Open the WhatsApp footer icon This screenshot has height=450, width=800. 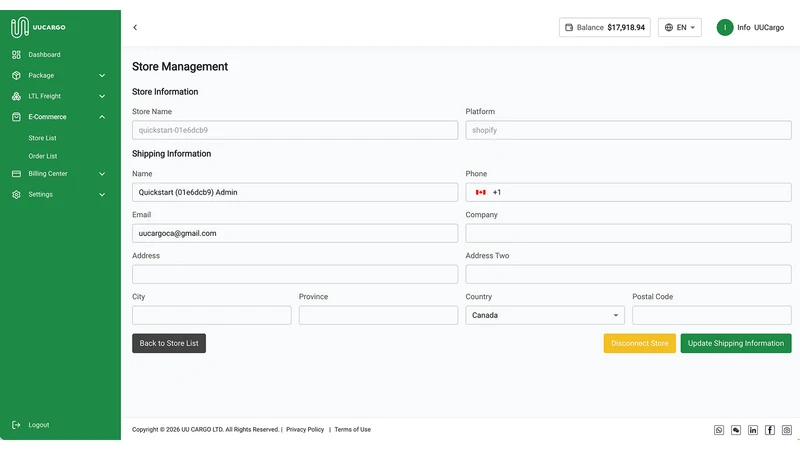(719, 430)
